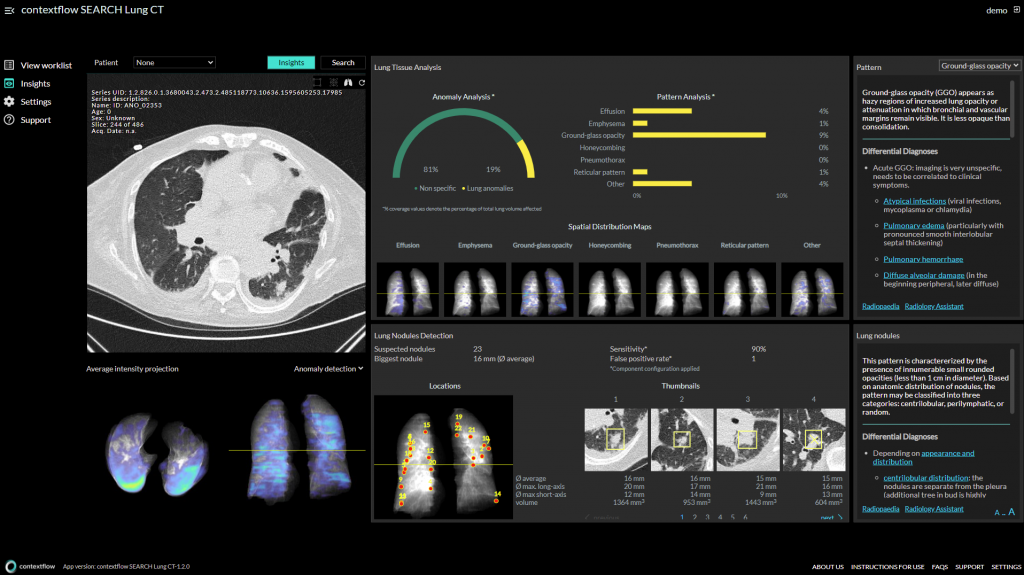This screenshot has width=1024, height=575.
Task: Click the lung overlay icon above CT image
Action: pyautogui.click(x=348, y=82)
